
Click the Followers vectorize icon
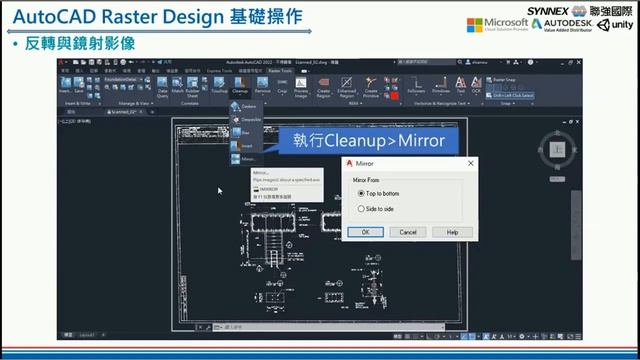tap(416, 85)
